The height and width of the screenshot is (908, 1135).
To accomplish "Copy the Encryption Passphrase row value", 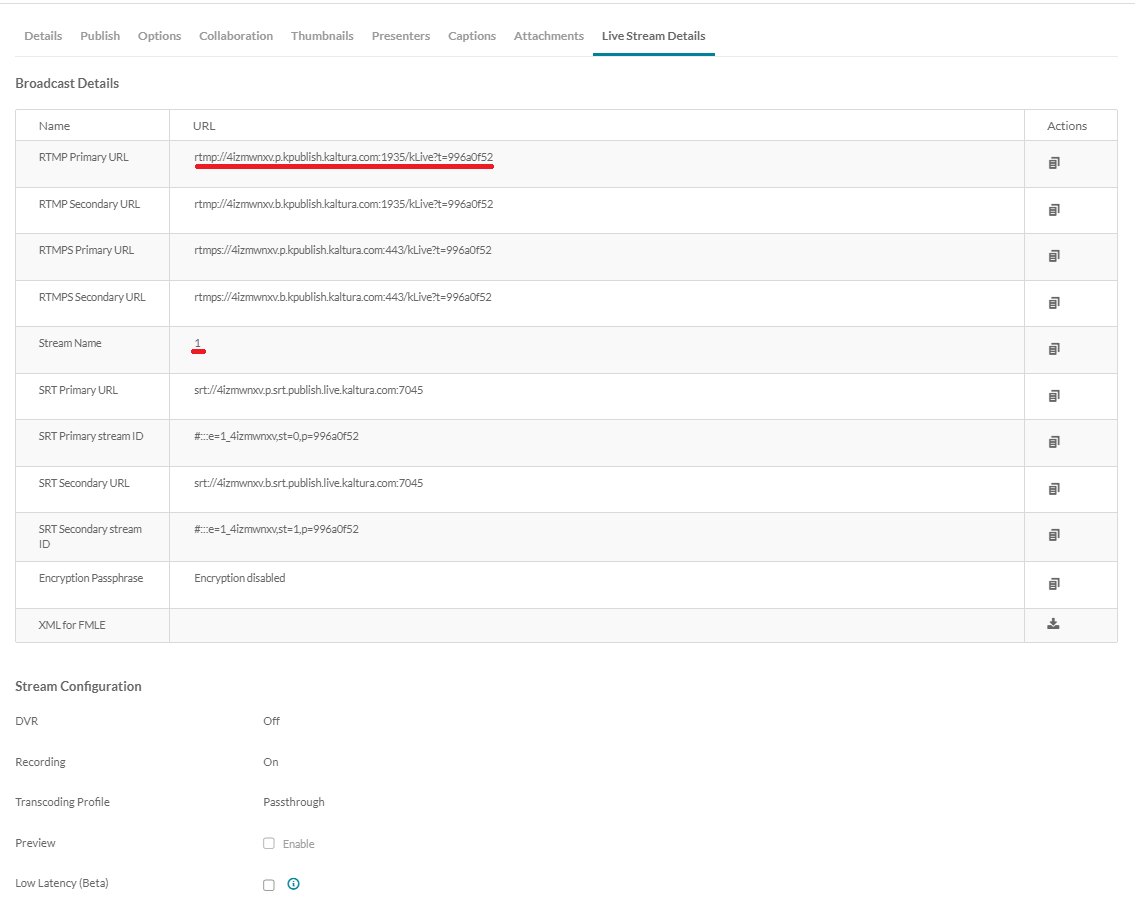I will 1053,584.
